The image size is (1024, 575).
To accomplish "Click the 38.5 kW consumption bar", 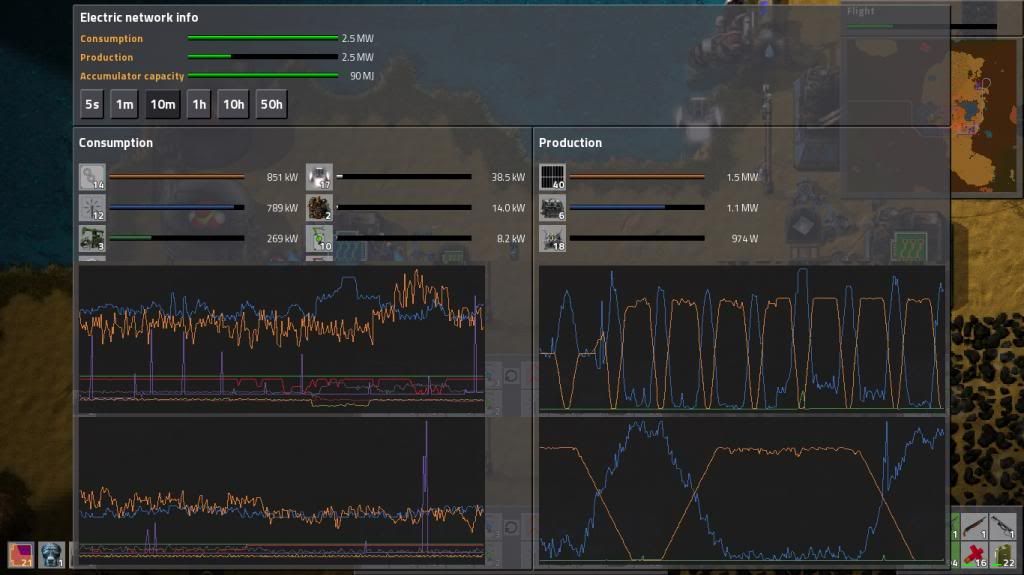I will tap(404, 176).
